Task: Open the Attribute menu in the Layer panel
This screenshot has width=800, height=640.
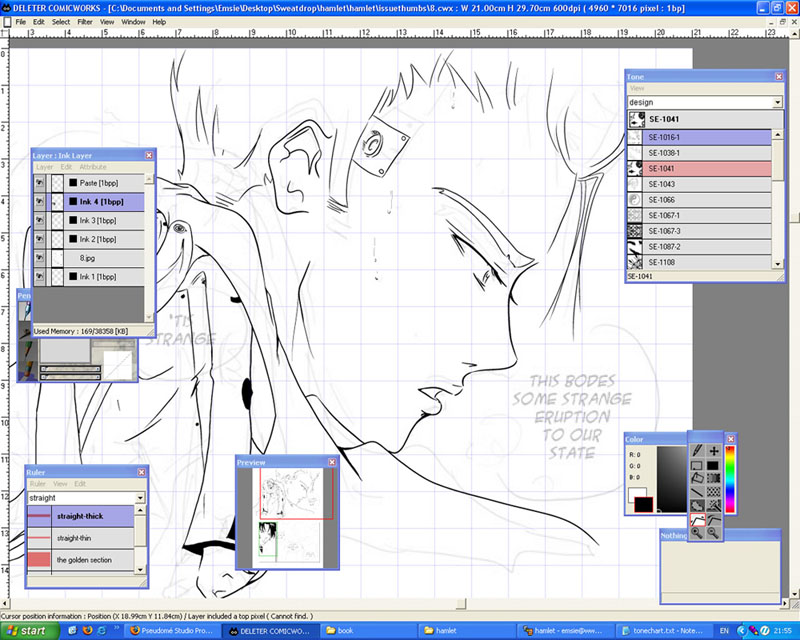Action: pyautogui.click(x=93, y=167)
